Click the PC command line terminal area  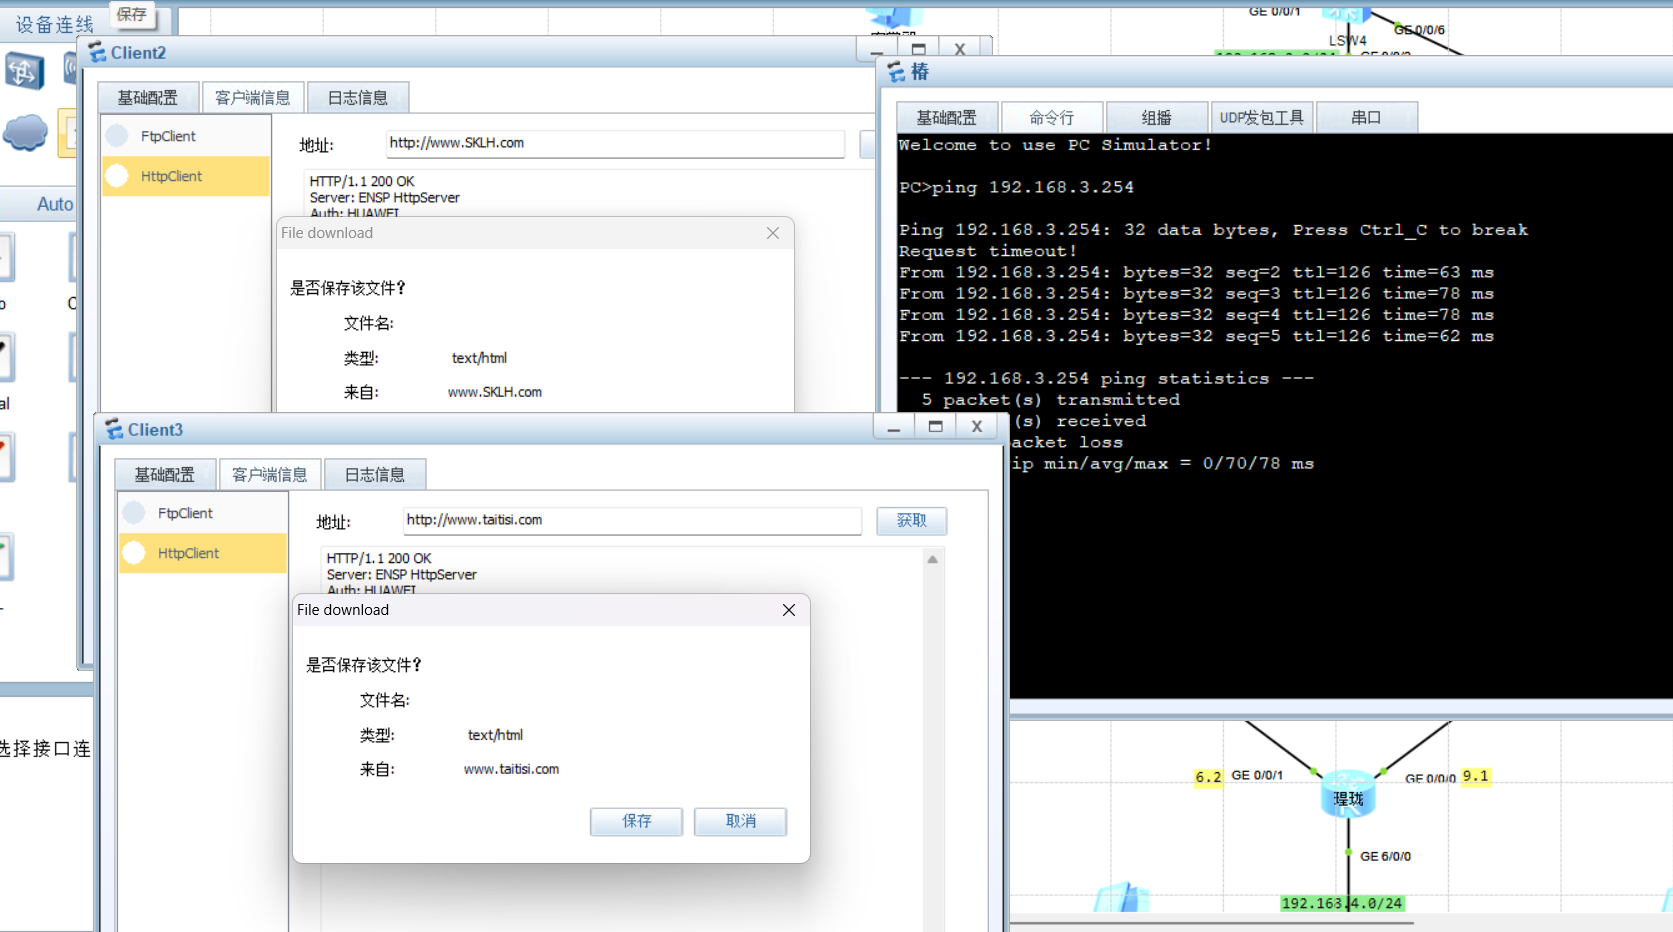[x=1285, y=415]
